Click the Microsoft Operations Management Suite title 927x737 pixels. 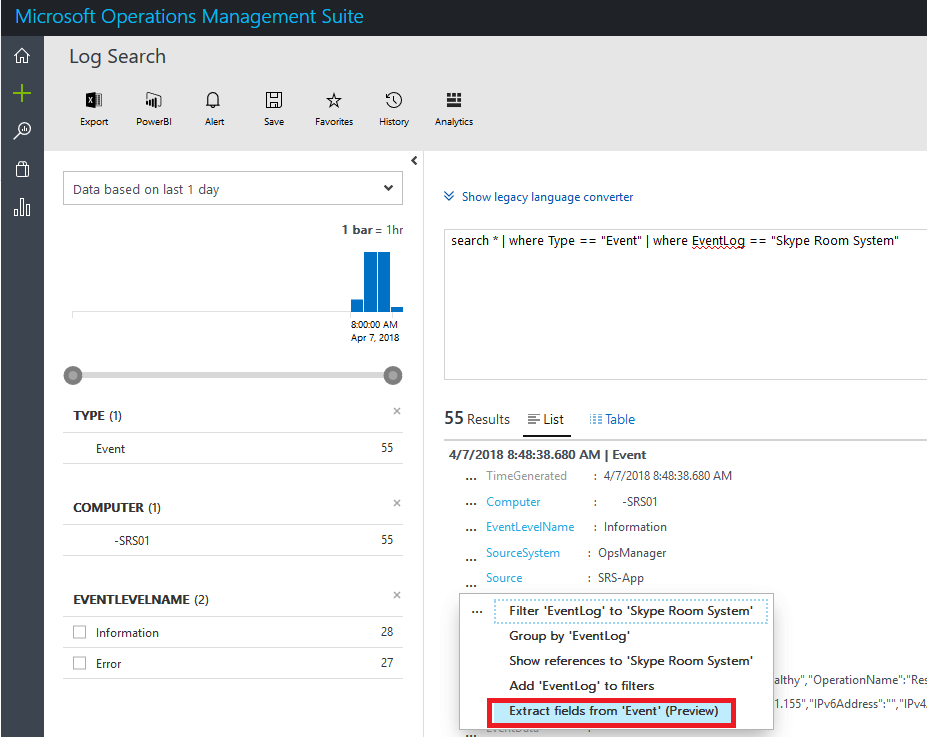tap(189, 17)
